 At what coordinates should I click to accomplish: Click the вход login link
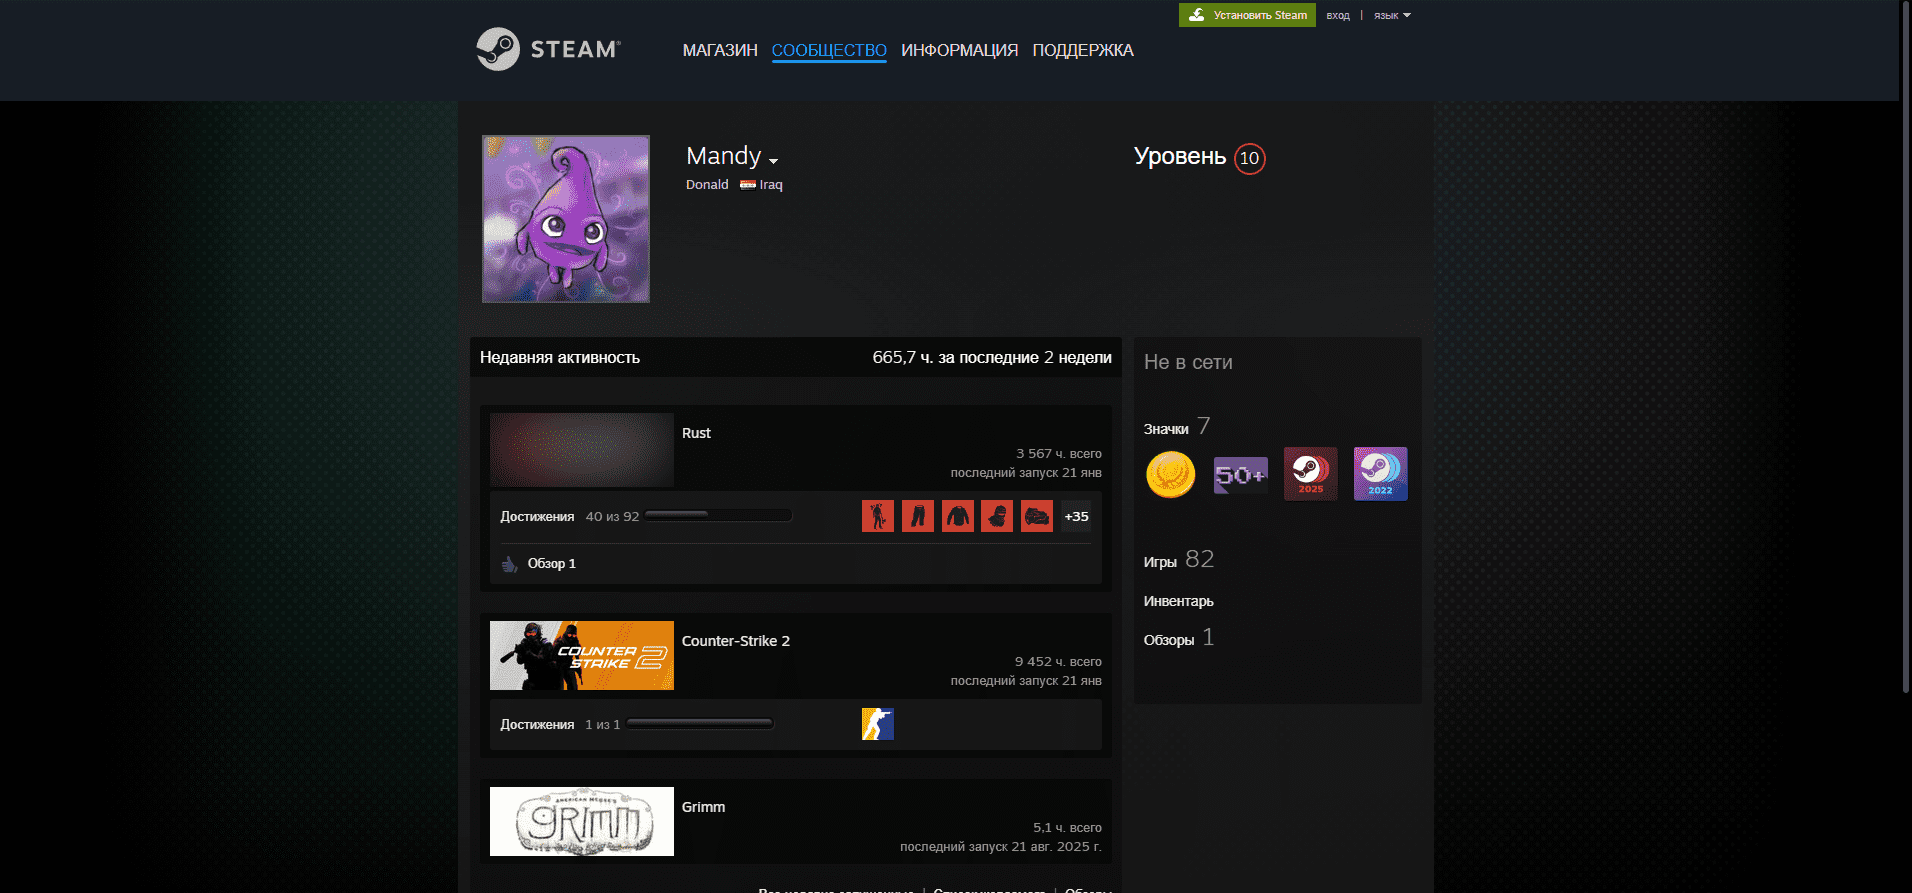[x=1338, y=15]
